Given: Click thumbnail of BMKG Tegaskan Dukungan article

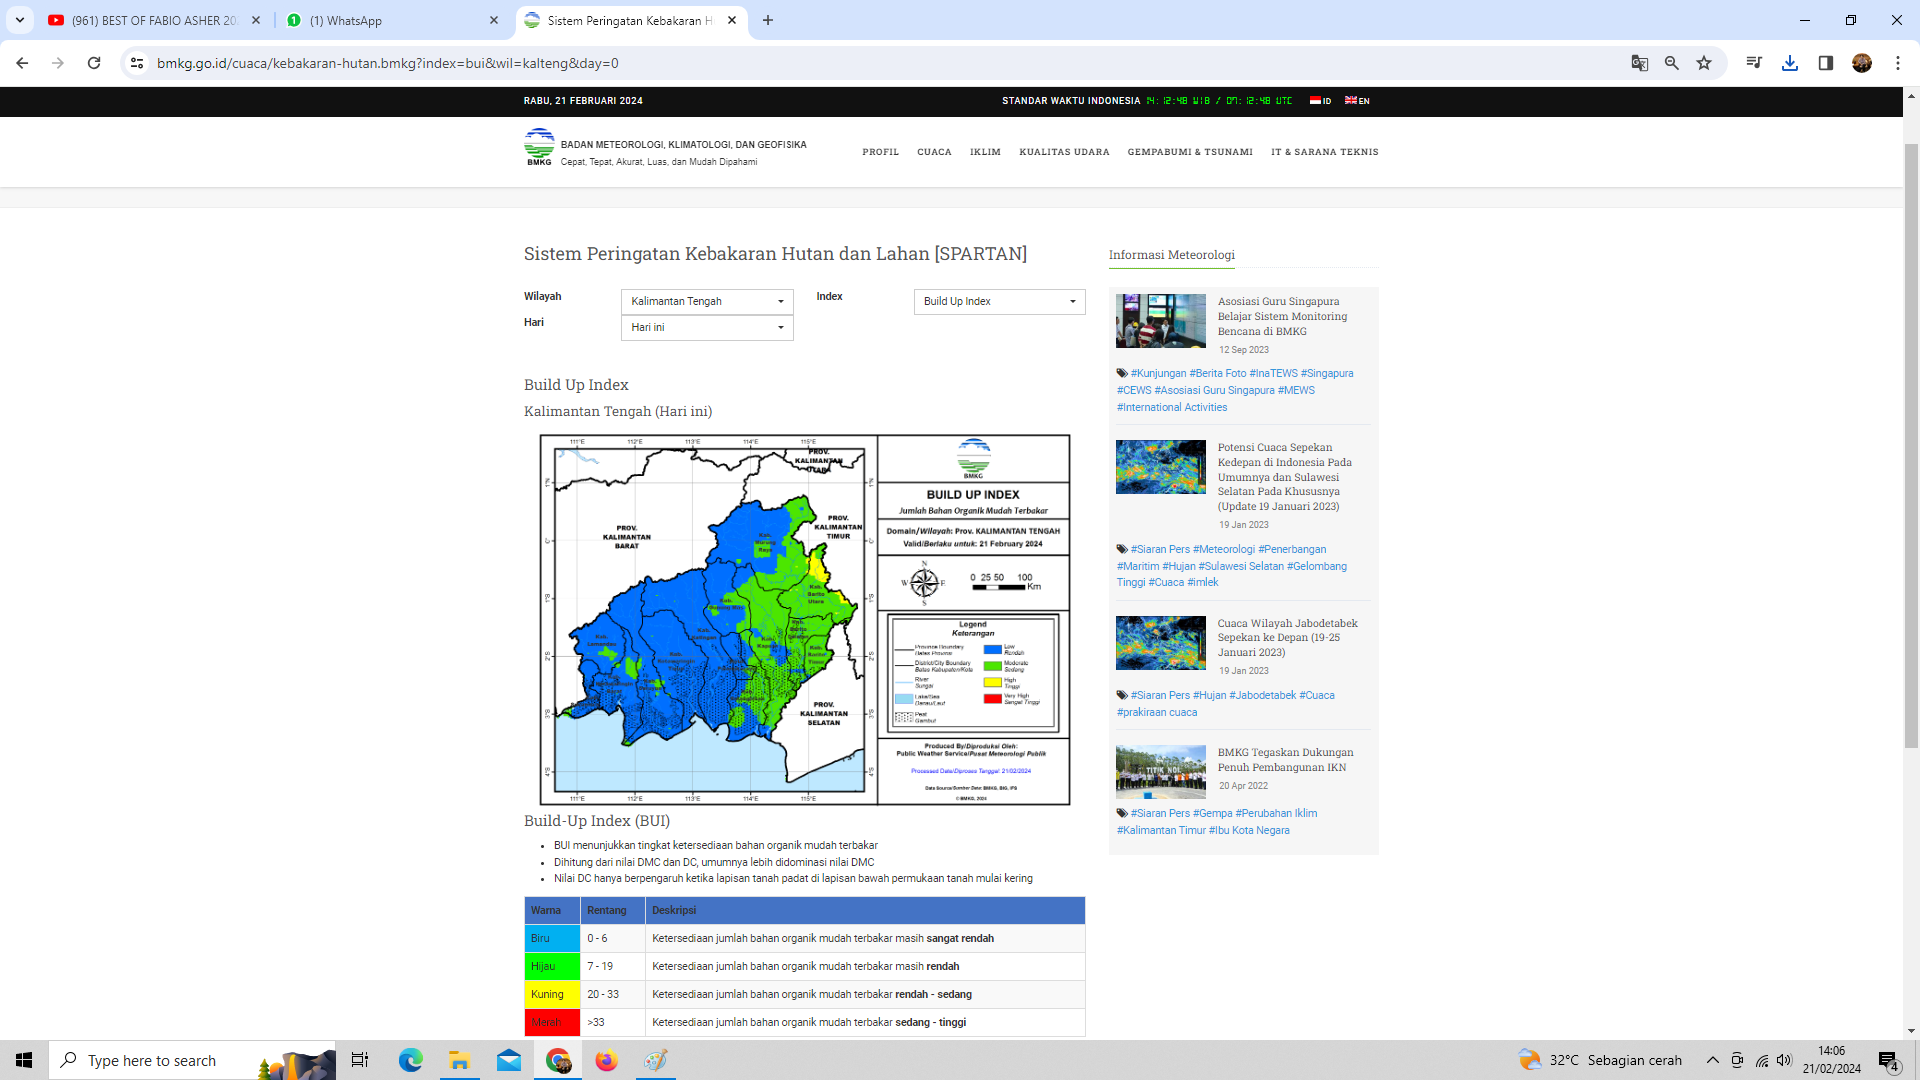Looking at the screenshot, I should 1161,772.
